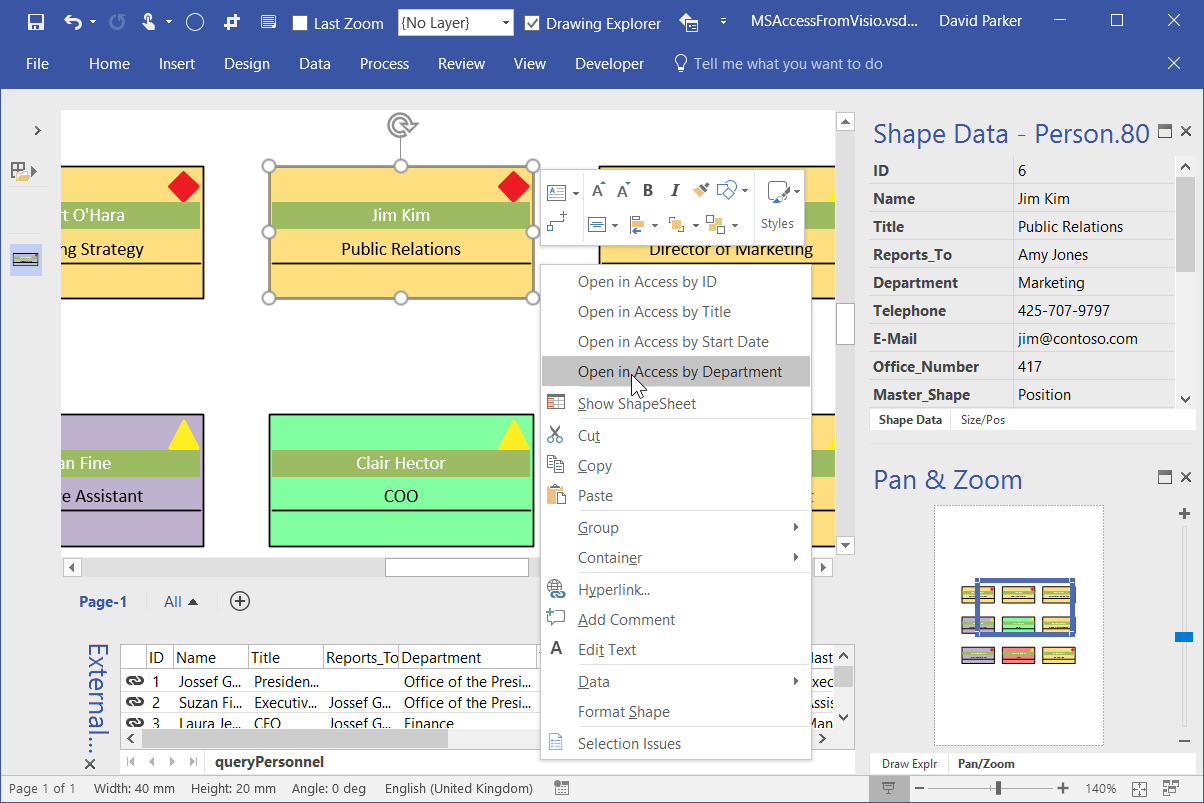Apply italic in the mini toolbar

[x=675, y=190]
